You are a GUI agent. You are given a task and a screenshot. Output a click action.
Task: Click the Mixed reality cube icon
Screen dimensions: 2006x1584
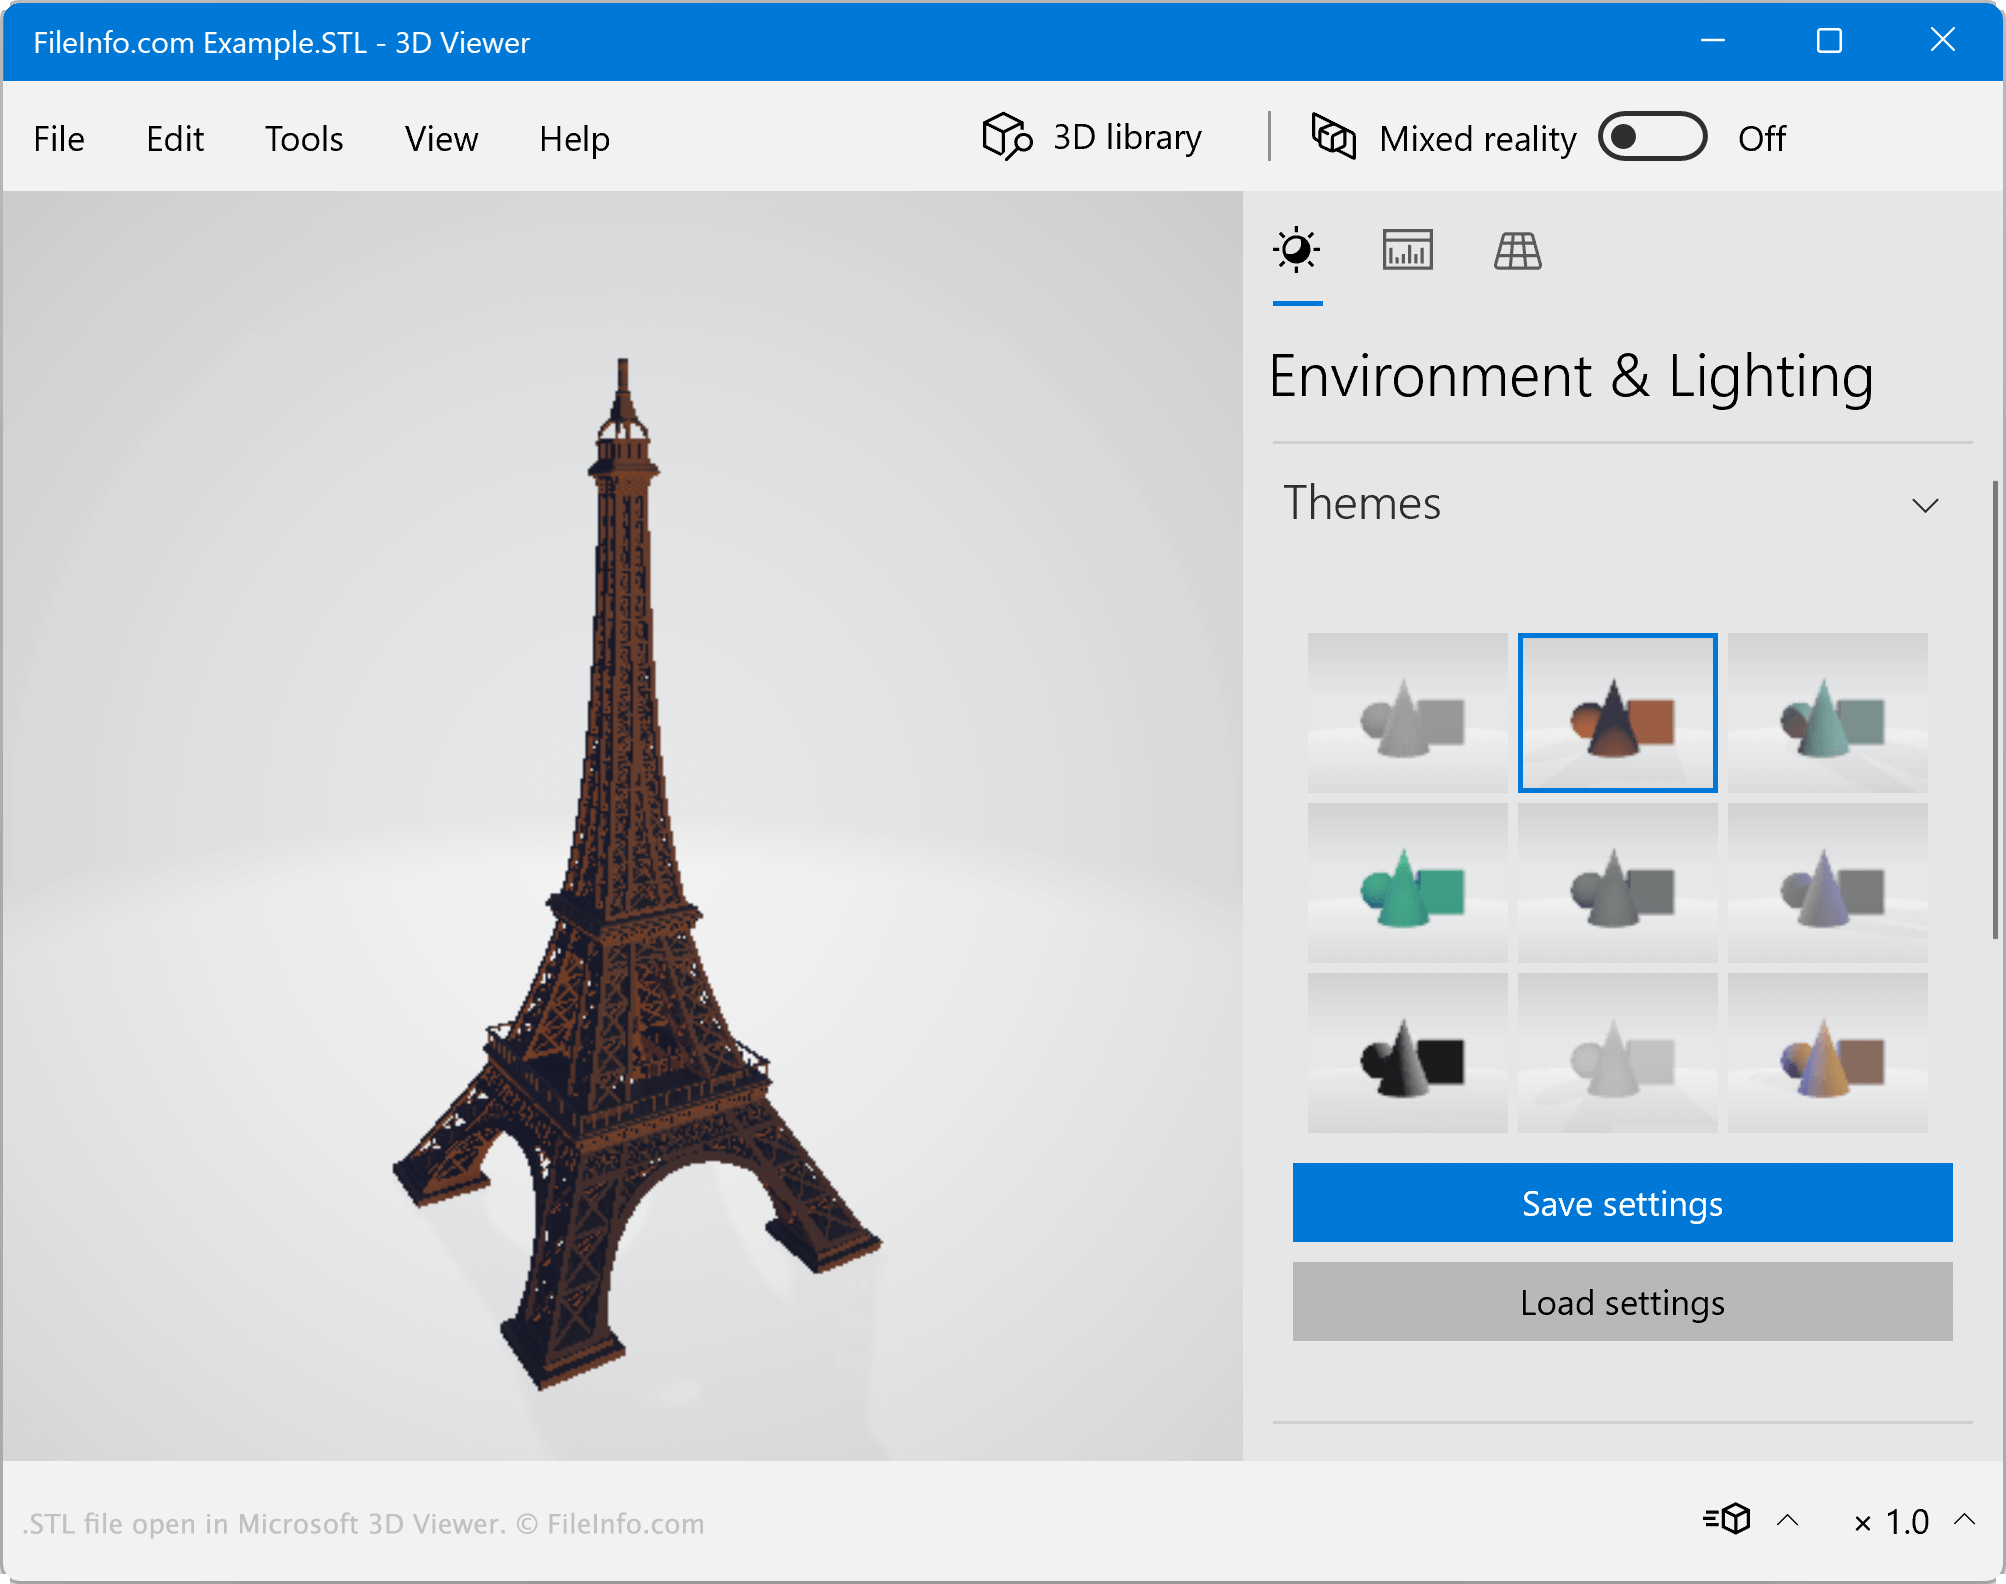tap(1333, 137)
